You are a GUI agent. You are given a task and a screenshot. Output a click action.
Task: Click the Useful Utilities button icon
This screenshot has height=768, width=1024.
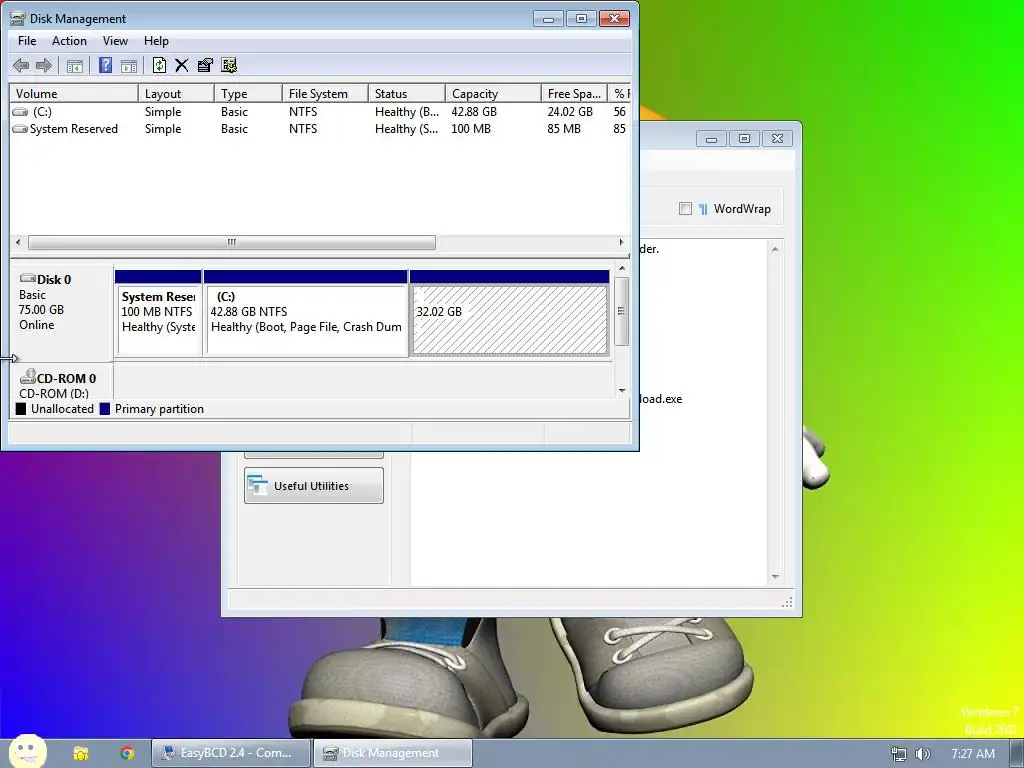(257, 485)
